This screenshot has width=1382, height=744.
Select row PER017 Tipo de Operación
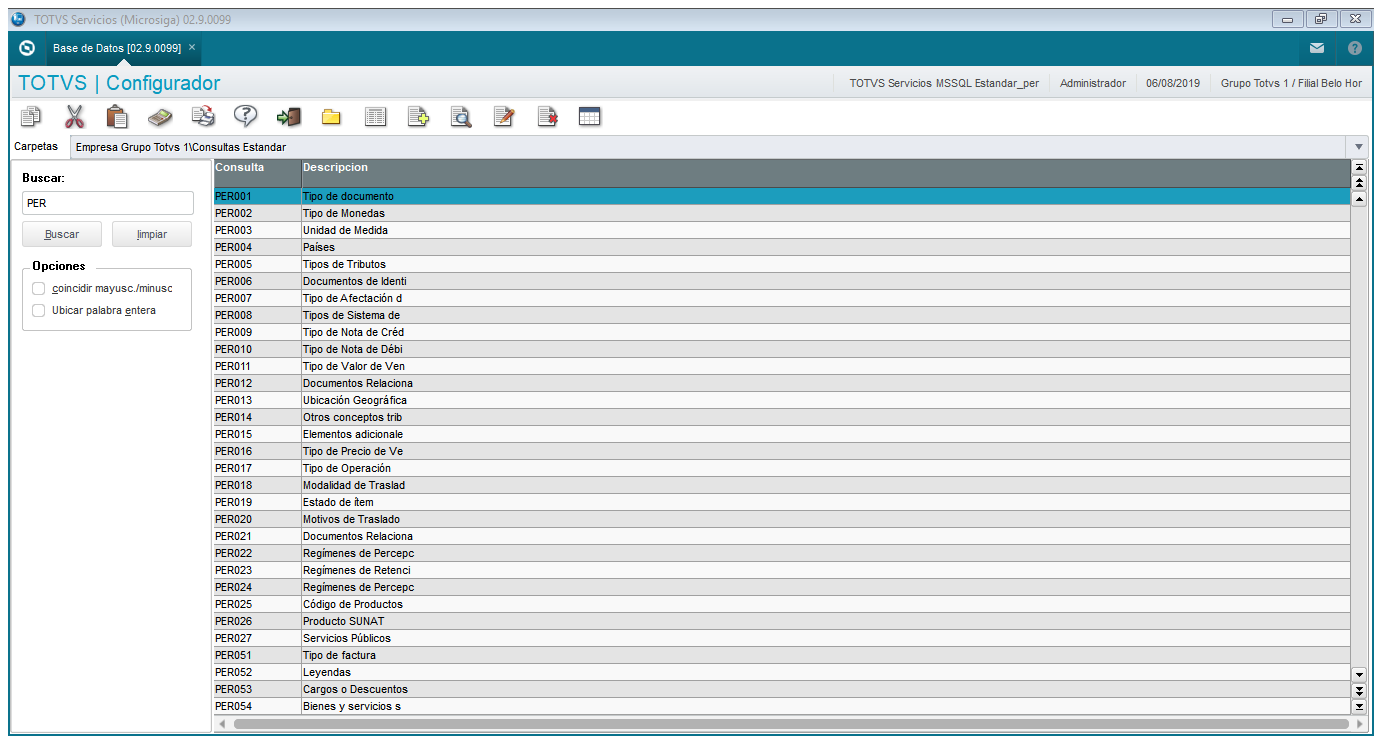tap(782, 468)
